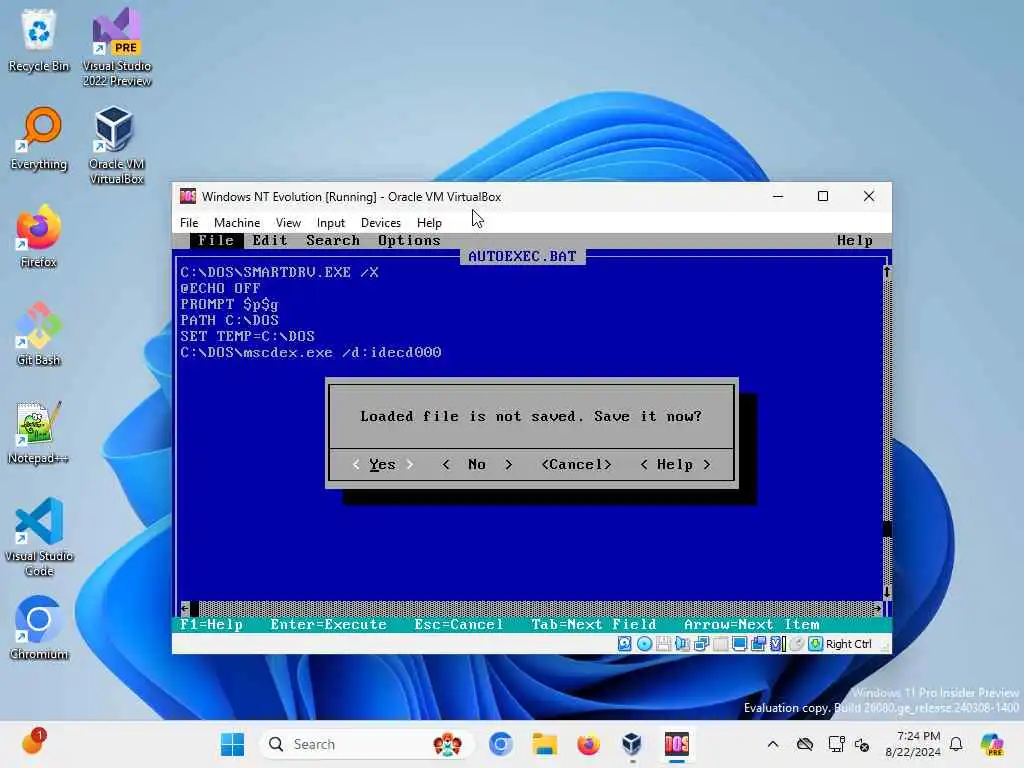Click the mscdex.exe line in the editor
This screenshot has width=1024, height=768.
[311, 353]
